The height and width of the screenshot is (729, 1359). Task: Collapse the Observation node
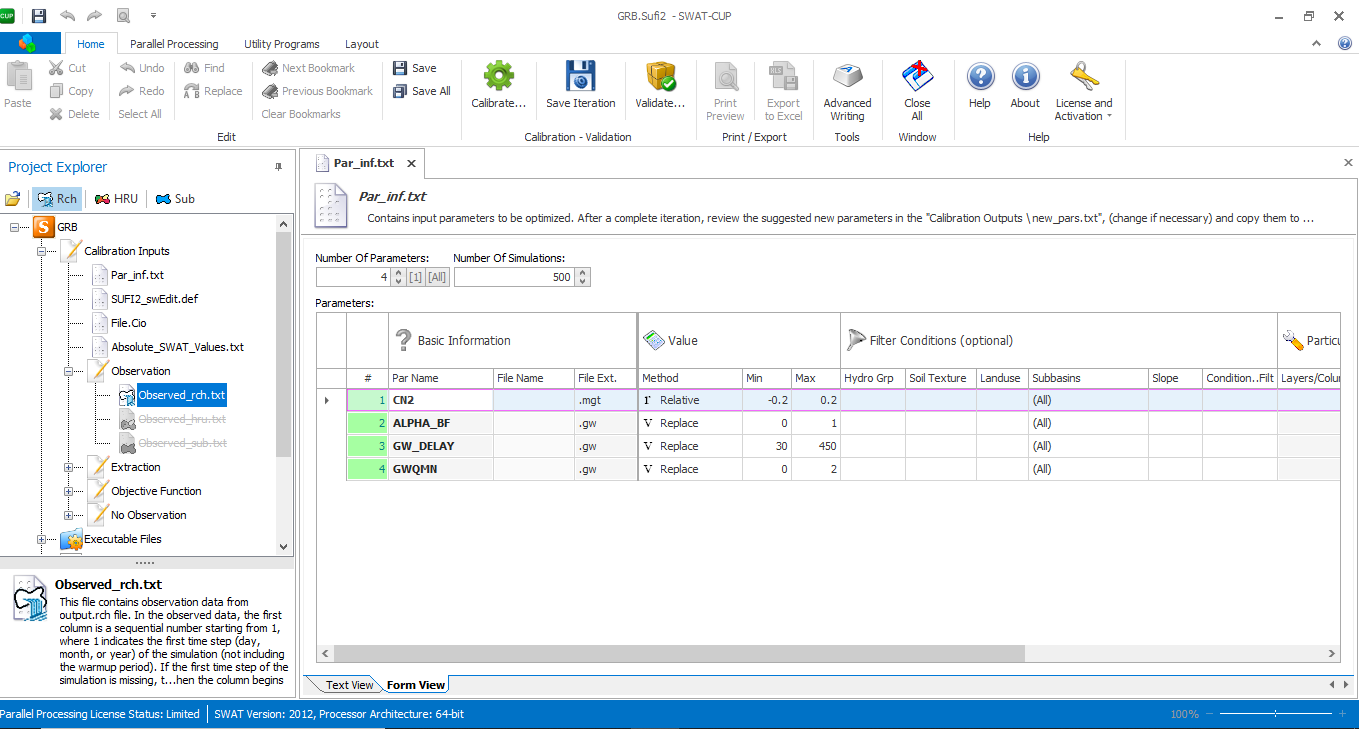[x=69, y=371]
